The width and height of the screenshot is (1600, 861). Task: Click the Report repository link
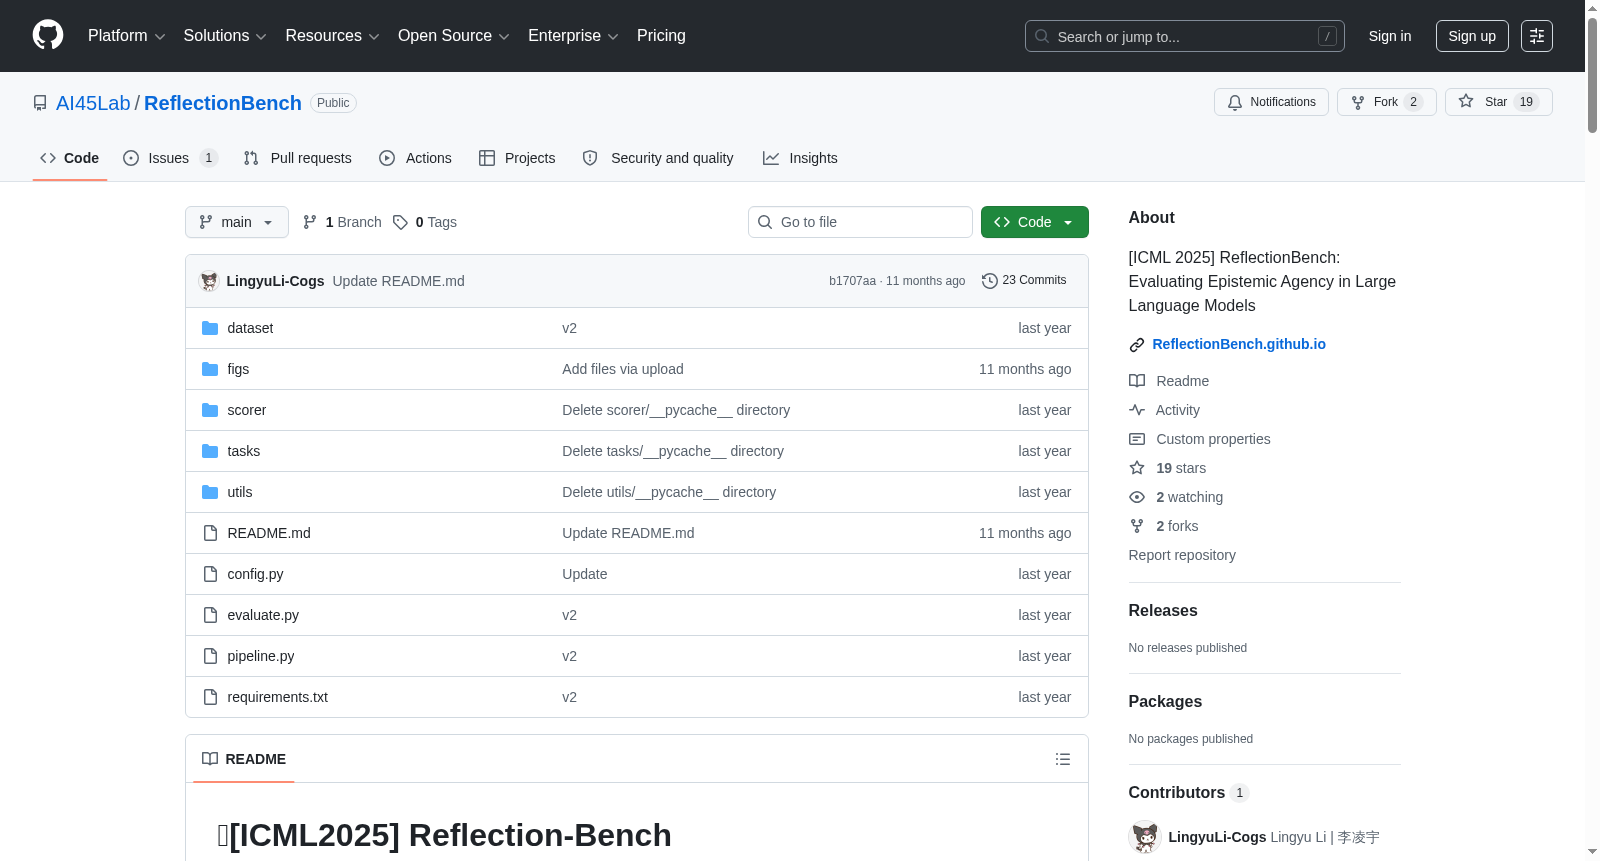point(1182,555)
